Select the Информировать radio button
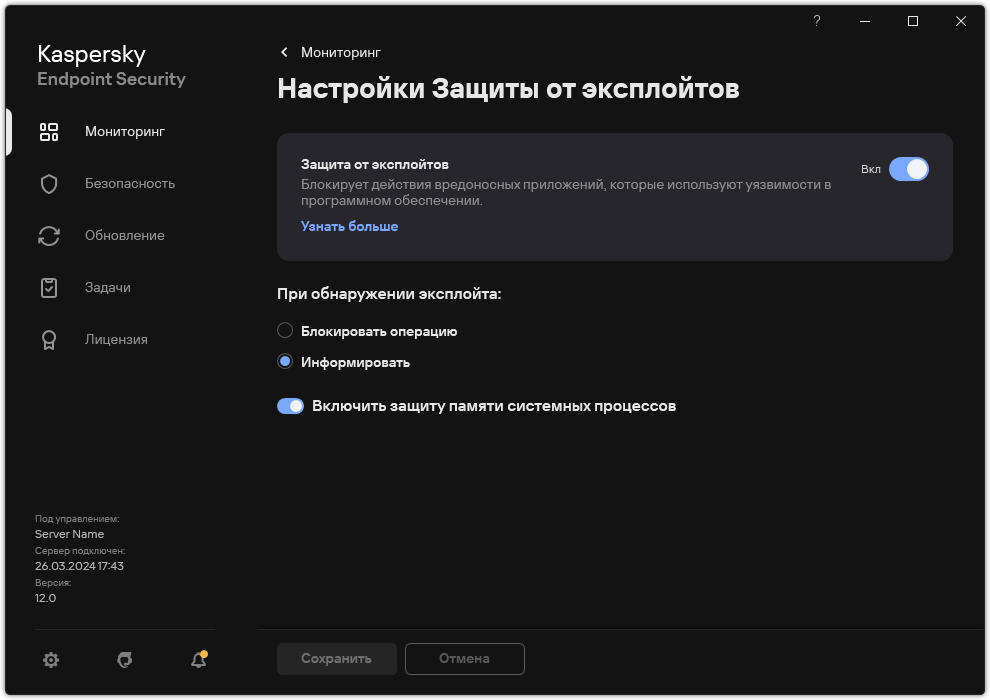Screen dimensions: 990x700 coord(285,362)
